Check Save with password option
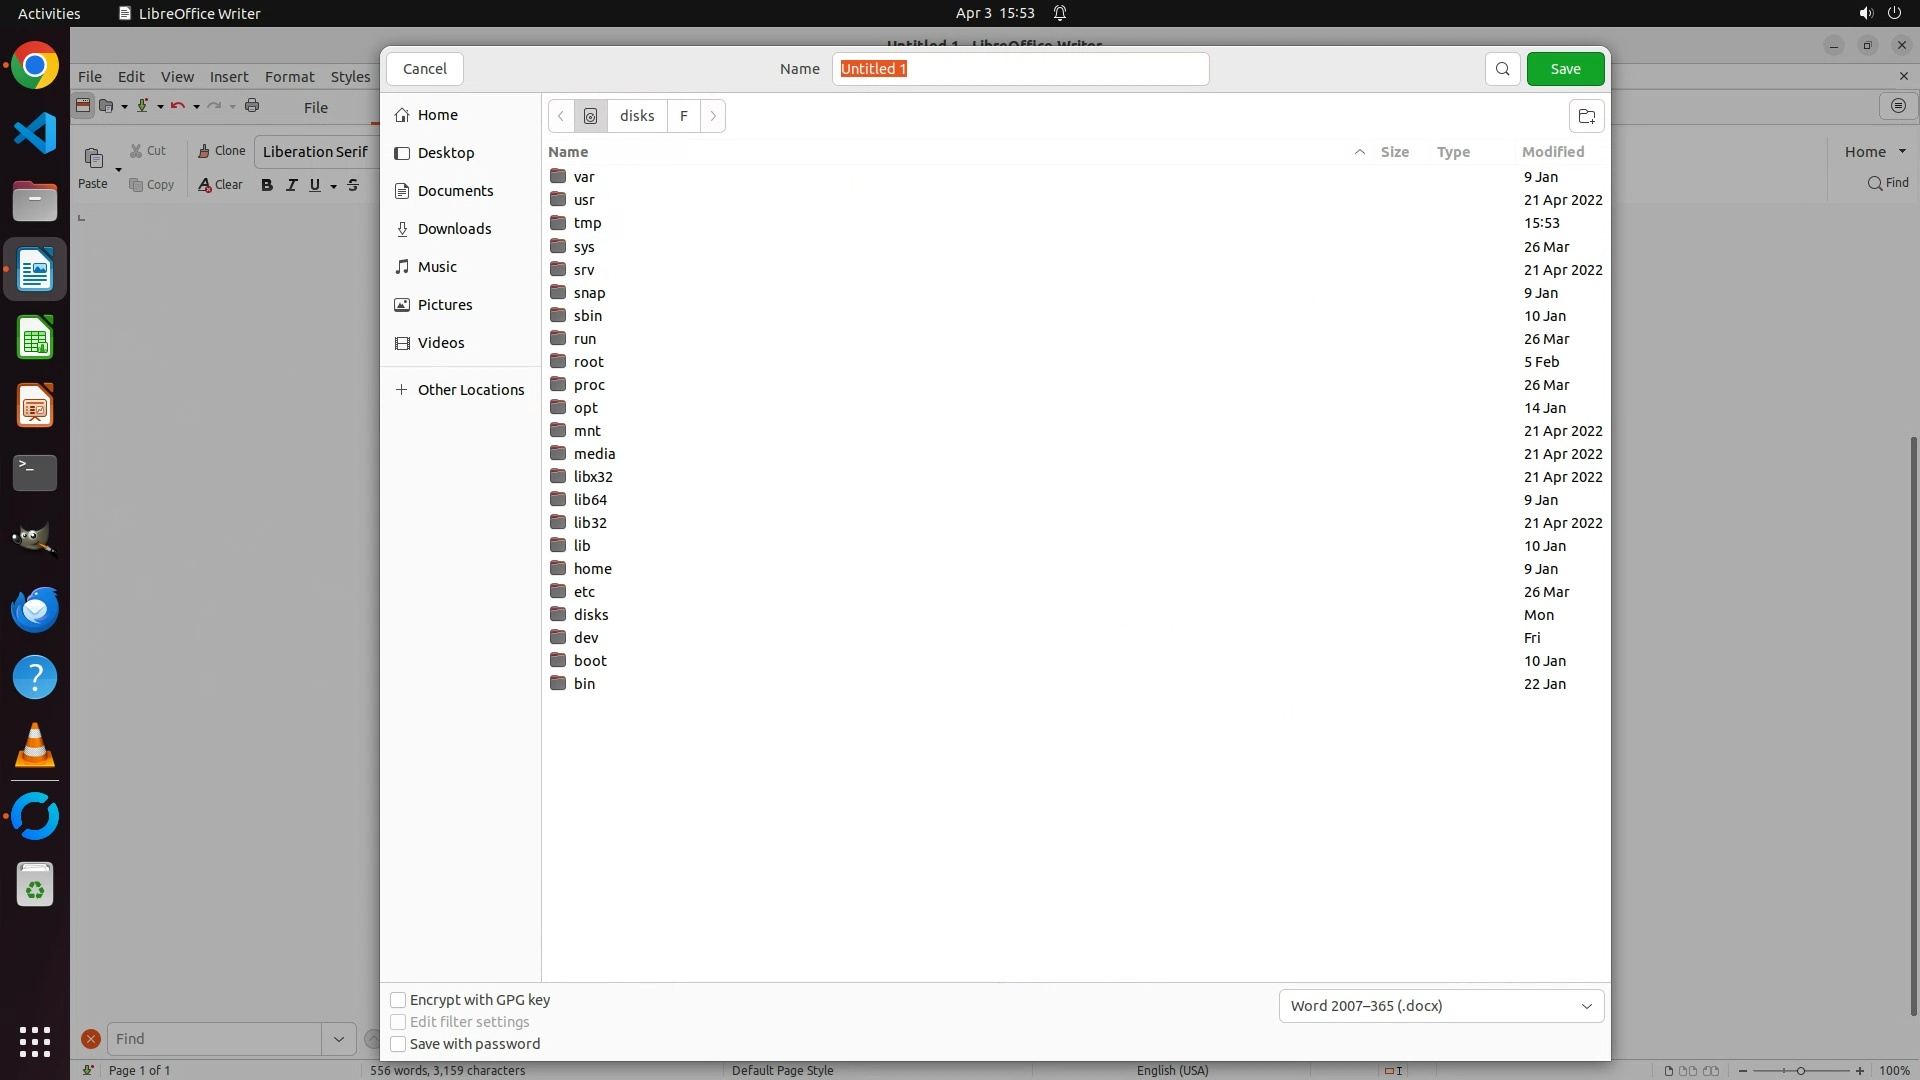Viewport: 1920px width, 1080px height. (398, 1044)
